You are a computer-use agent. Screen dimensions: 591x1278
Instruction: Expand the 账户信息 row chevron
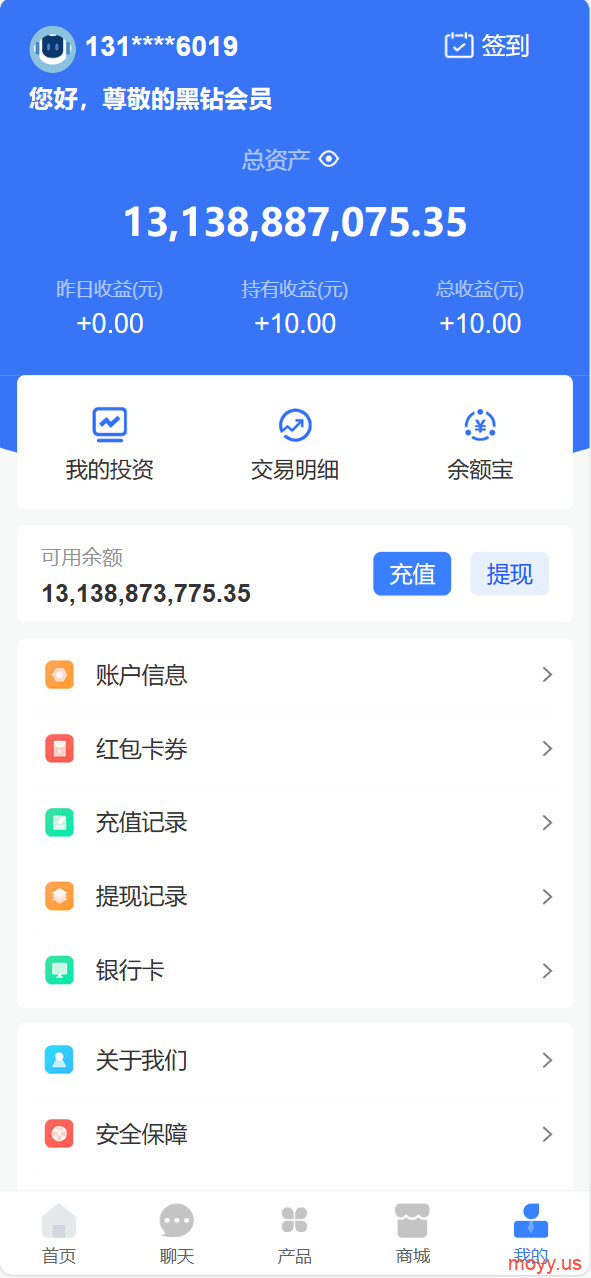click(547, 675)
